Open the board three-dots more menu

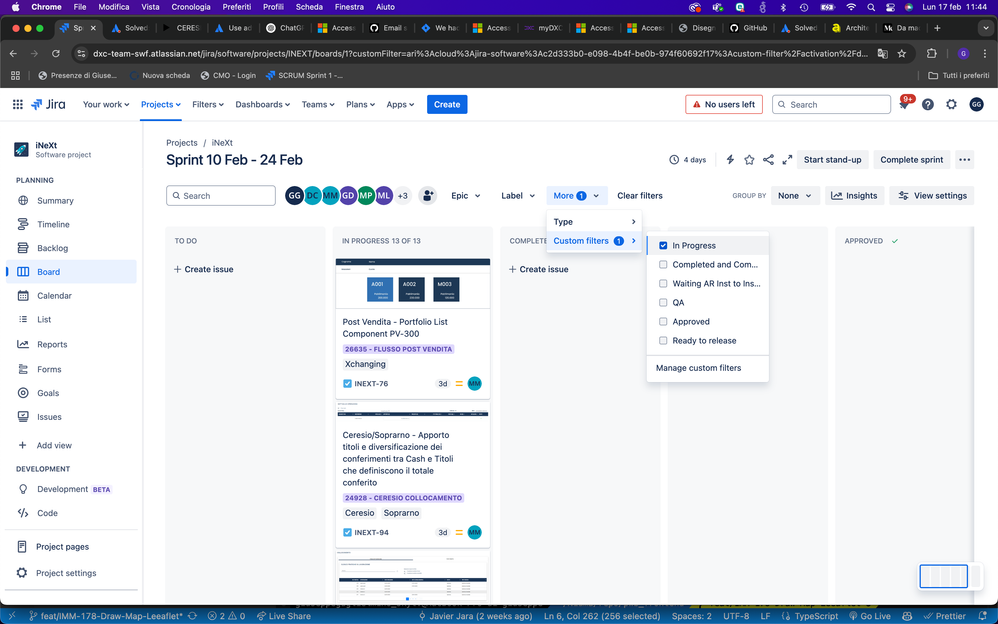(x=964, y=160)
